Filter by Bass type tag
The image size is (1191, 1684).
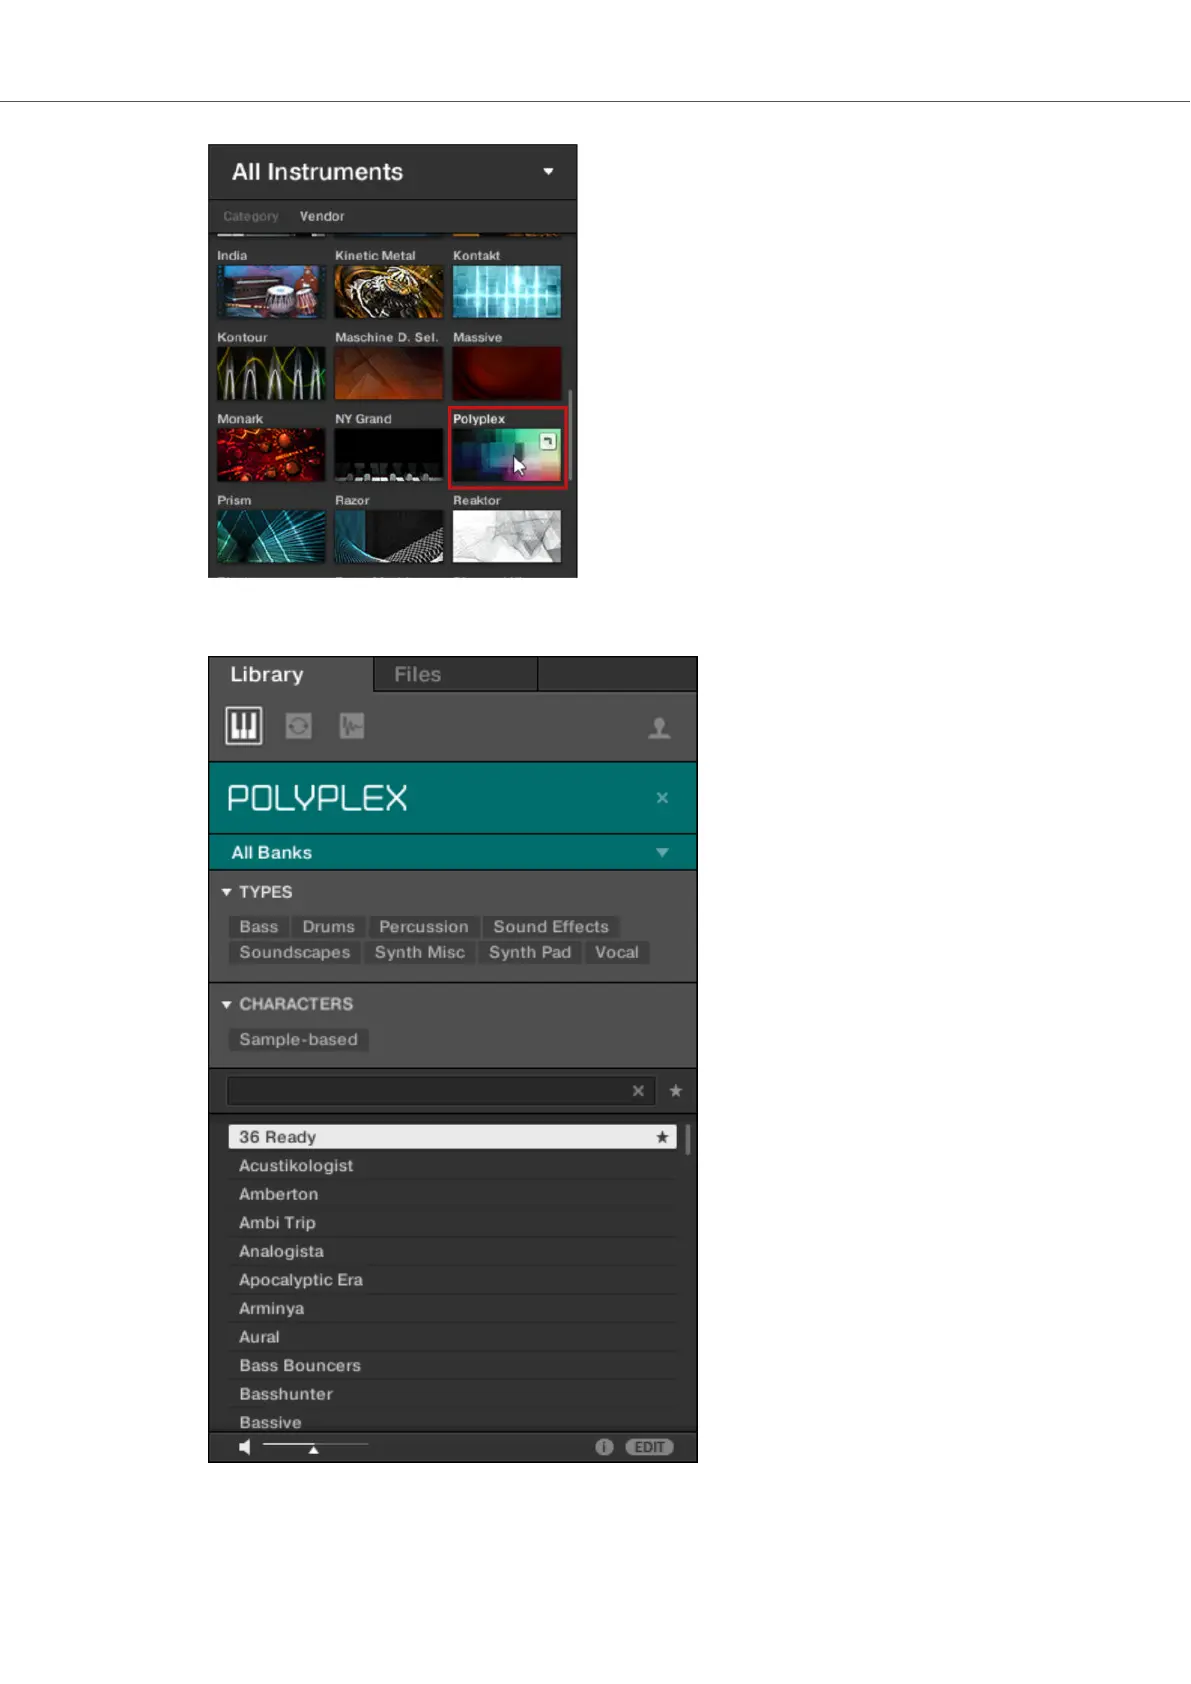[259, 927]
